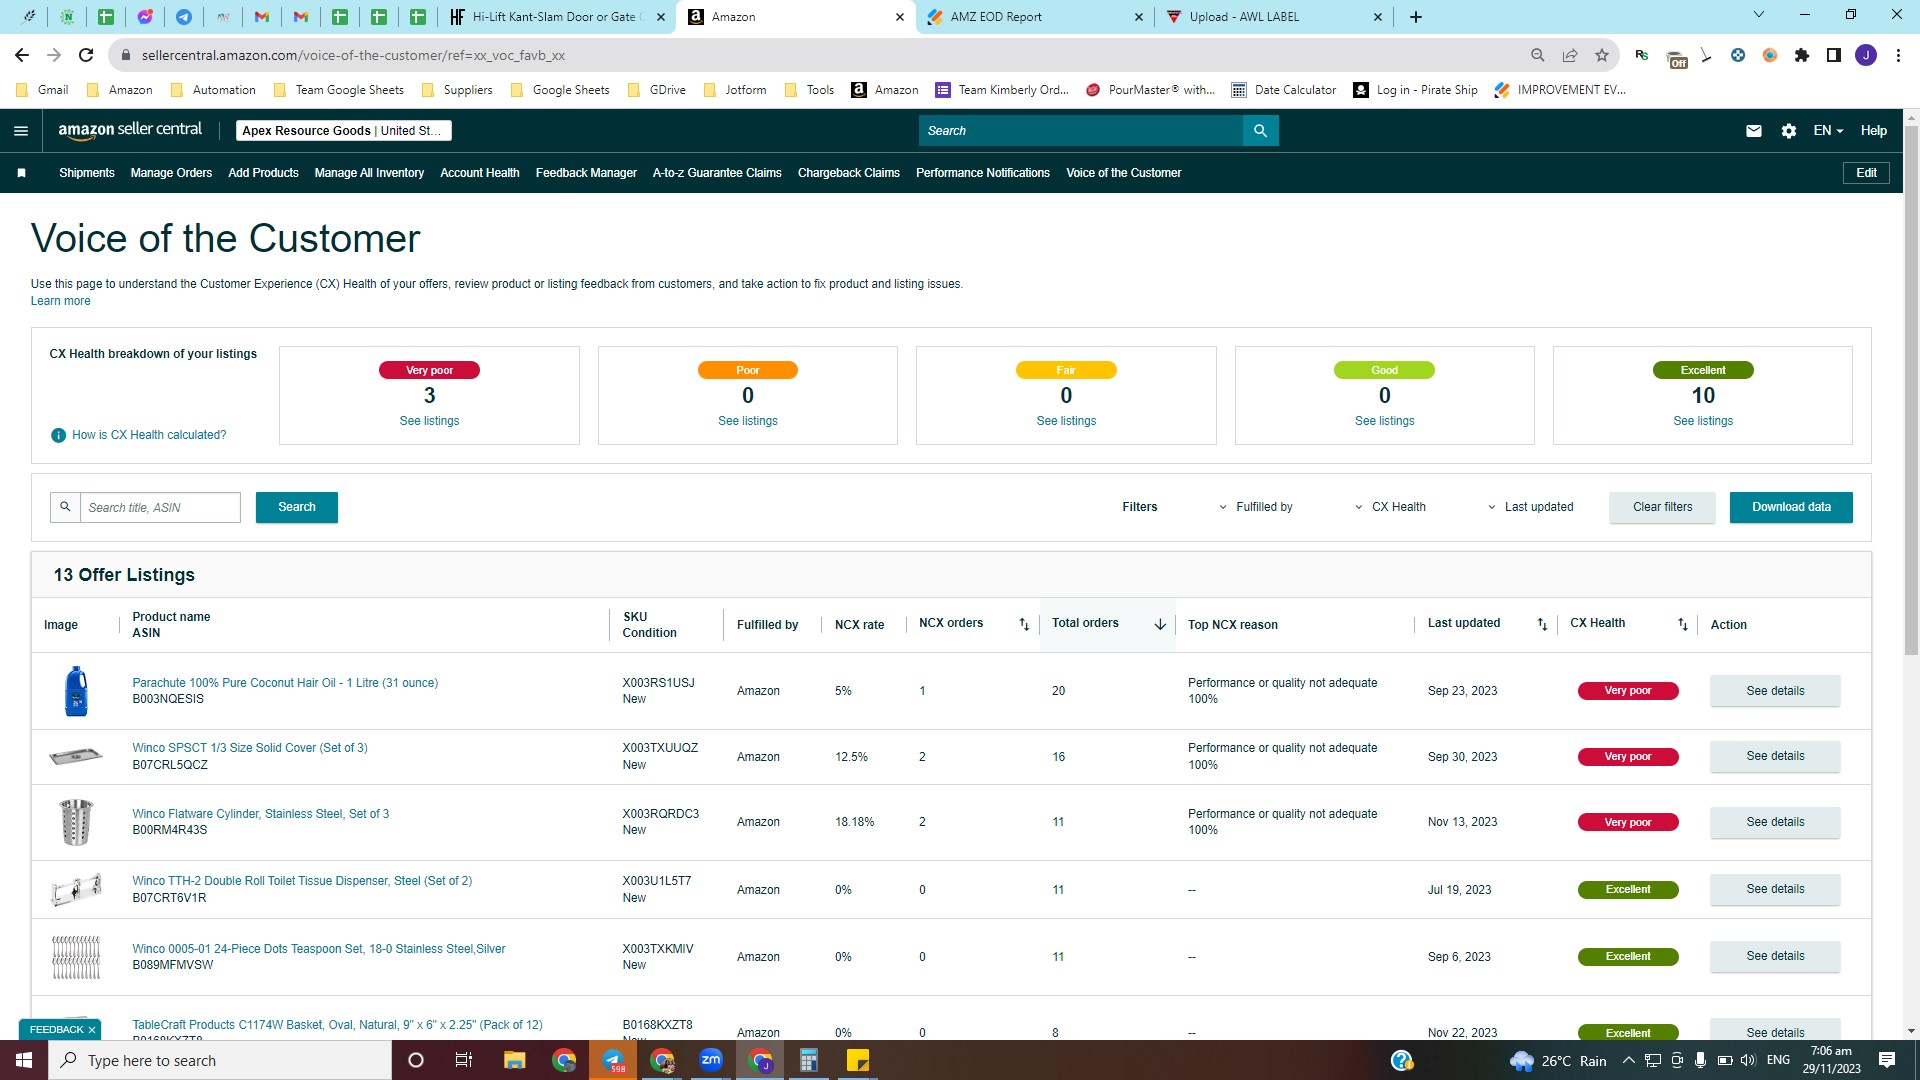Image resolution: width=1920 pixels, height=1080 pixels.
Task: Open Account Health in the nav bar
Action: tap(480, 173)
